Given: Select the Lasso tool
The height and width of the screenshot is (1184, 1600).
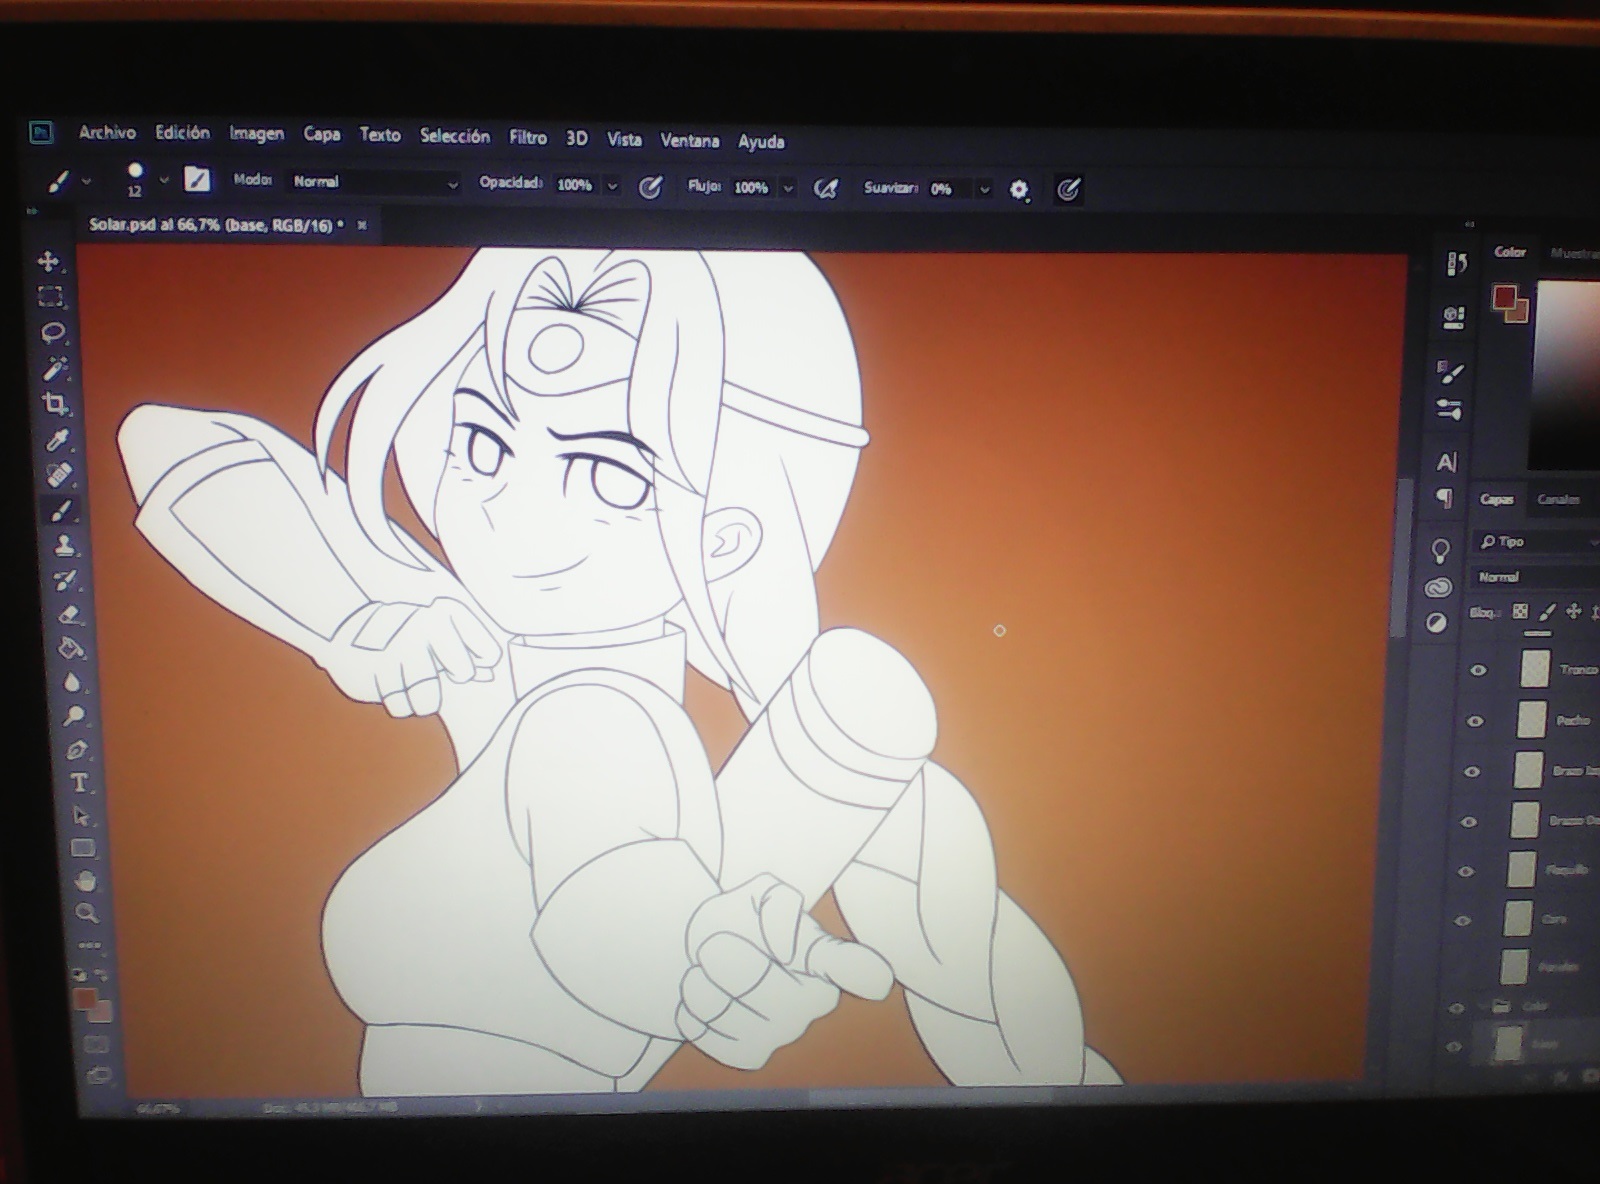Looking at the screenshot, I should (x=53, y=333).
